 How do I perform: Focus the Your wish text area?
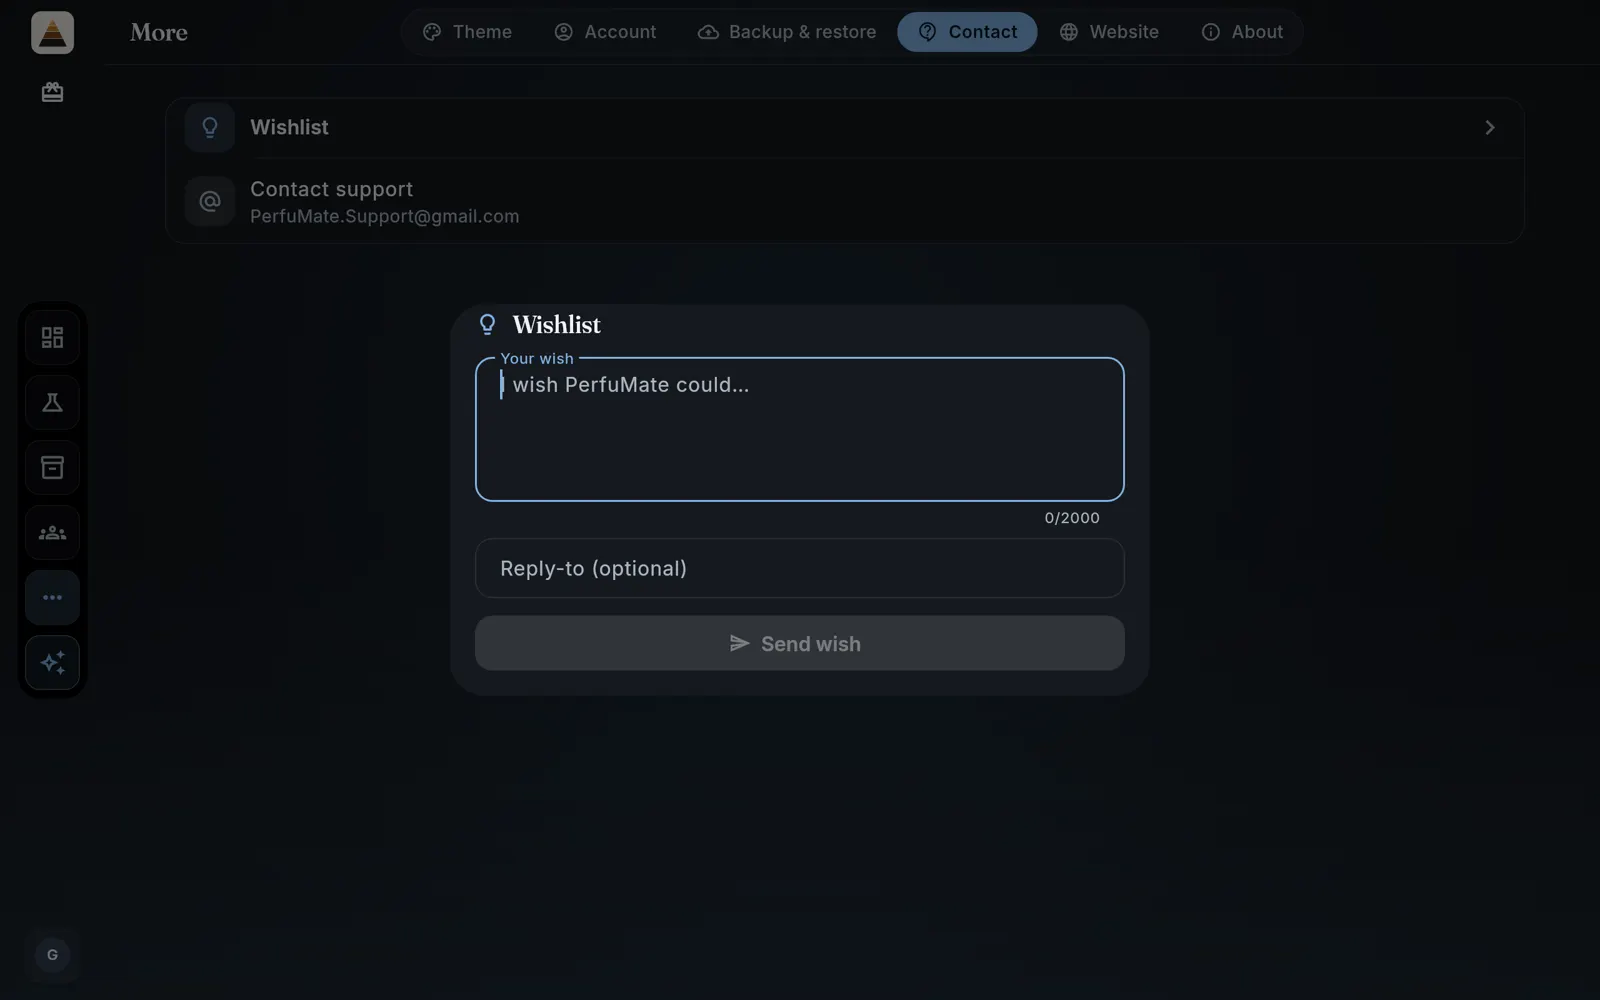point(800,429)
